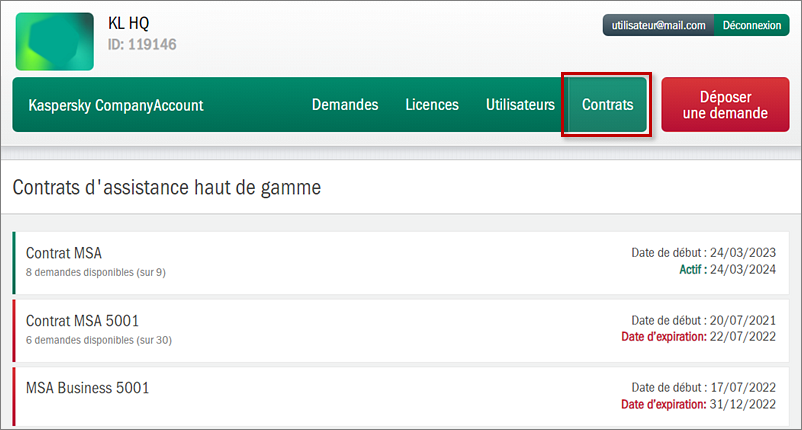Click 'Date d'expiration: 31/12/2022' text
This screenshot has width=802, height=430.
[x=698, y=404]
